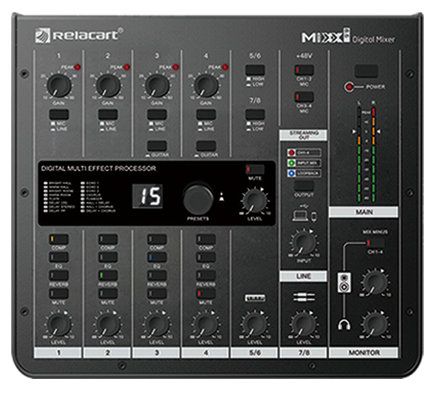This screenshot has width=431, height=403.
Task: Enable COMP on channel 3
Action: (157, 239)
